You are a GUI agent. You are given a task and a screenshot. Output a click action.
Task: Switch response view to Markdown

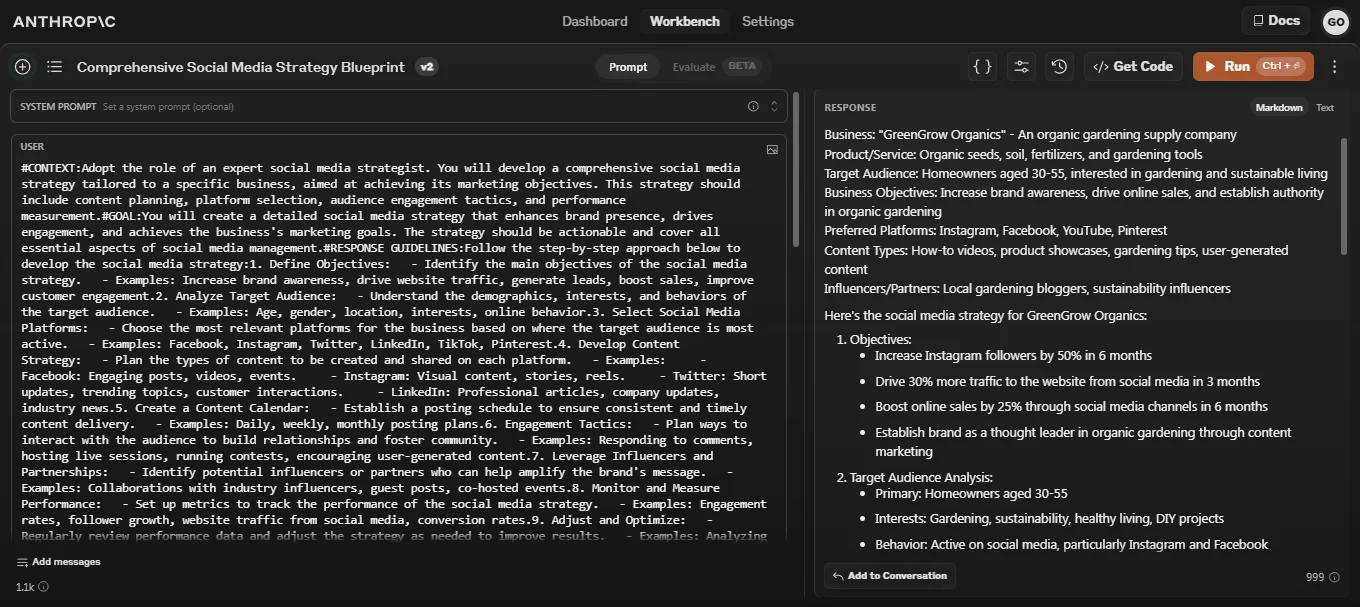1279,107
